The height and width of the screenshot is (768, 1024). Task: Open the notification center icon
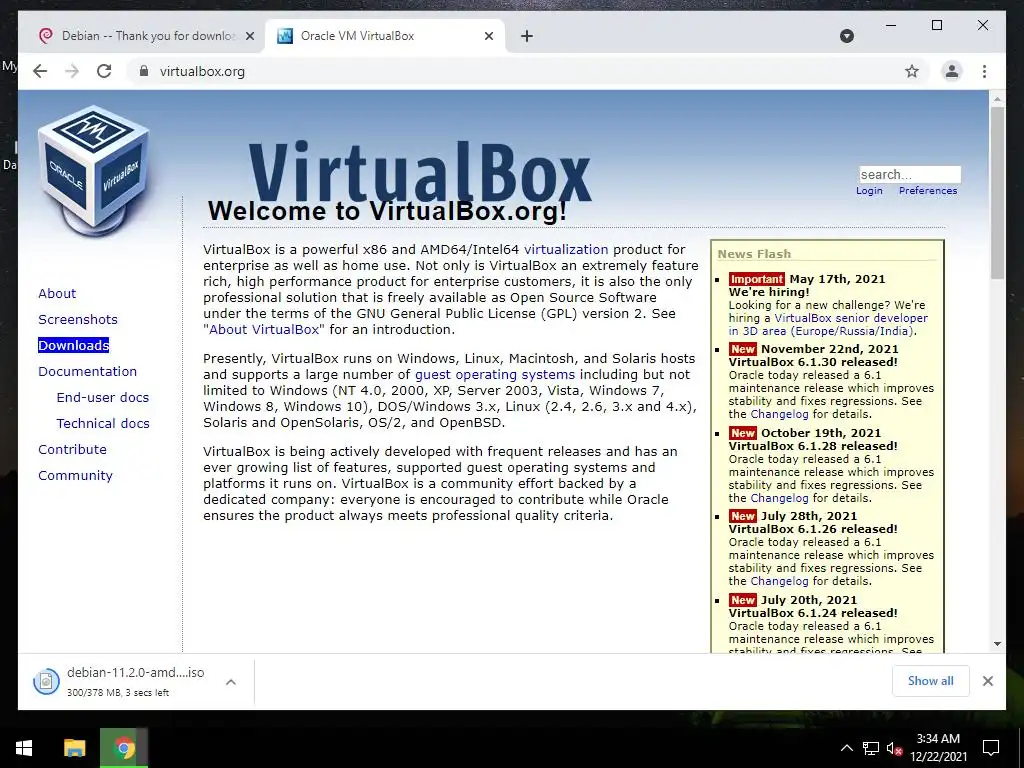991,748
